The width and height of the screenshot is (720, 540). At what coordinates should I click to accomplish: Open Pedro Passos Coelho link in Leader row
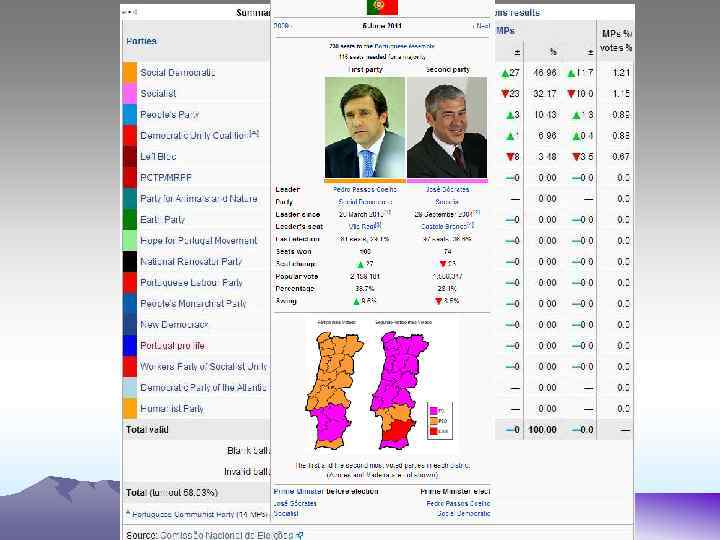click(365, 189)
